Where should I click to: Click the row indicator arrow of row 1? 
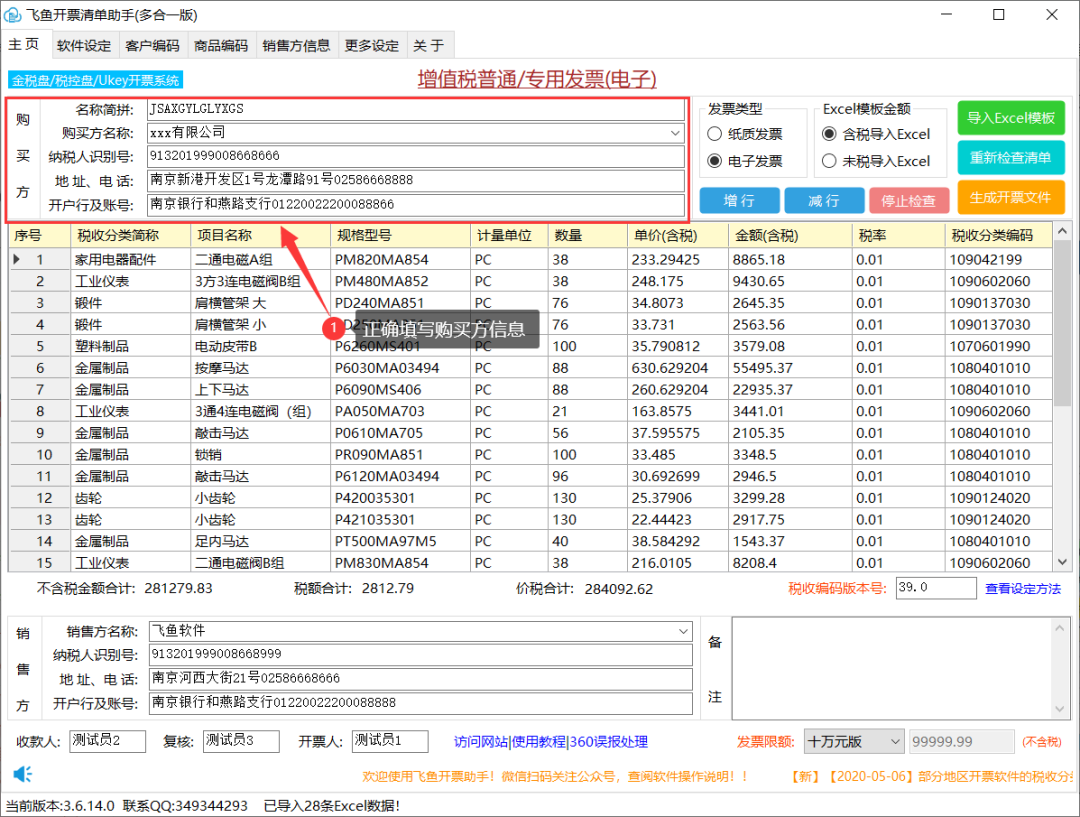point(17,259)
